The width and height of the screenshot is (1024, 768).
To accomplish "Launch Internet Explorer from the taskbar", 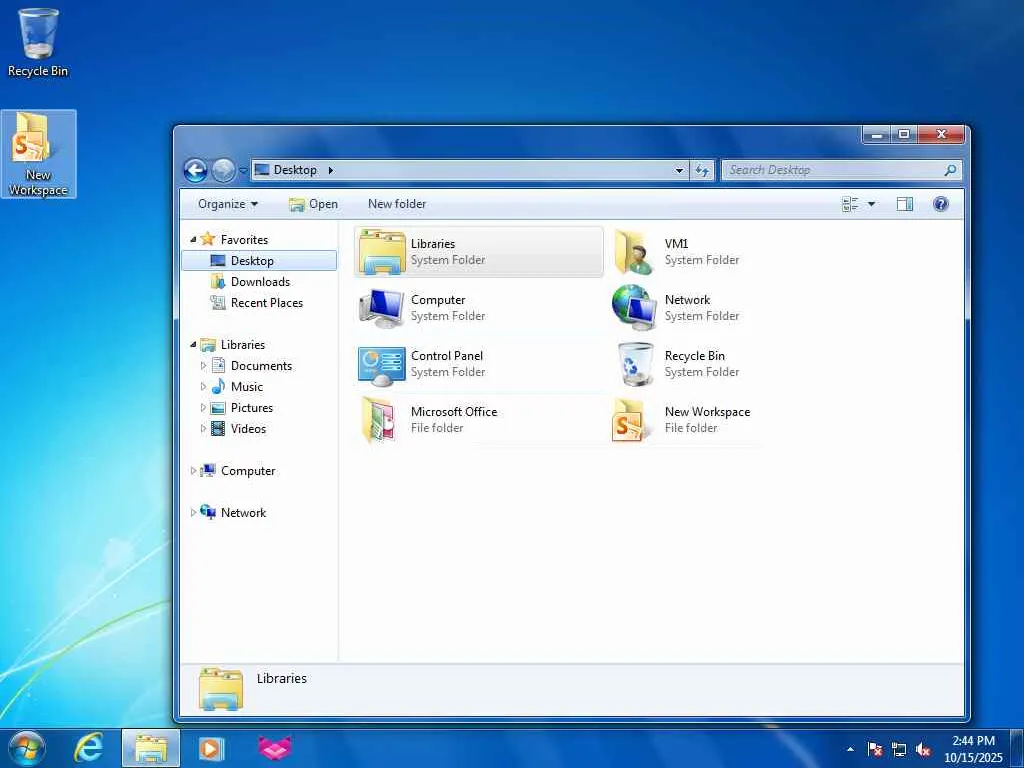I will (89, 748).
